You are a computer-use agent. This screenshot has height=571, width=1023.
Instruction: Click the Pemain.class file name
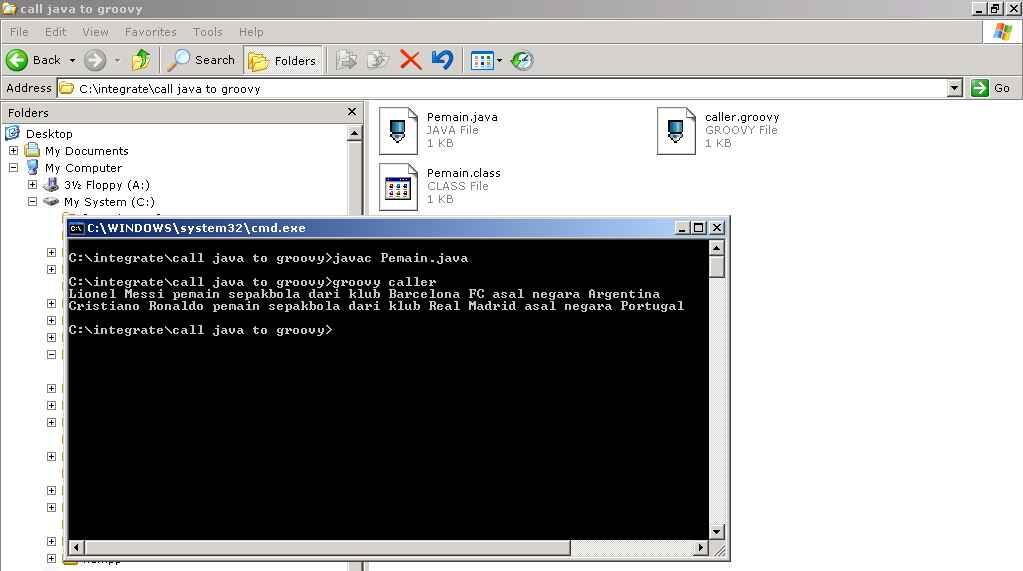[x=464, y=173]
